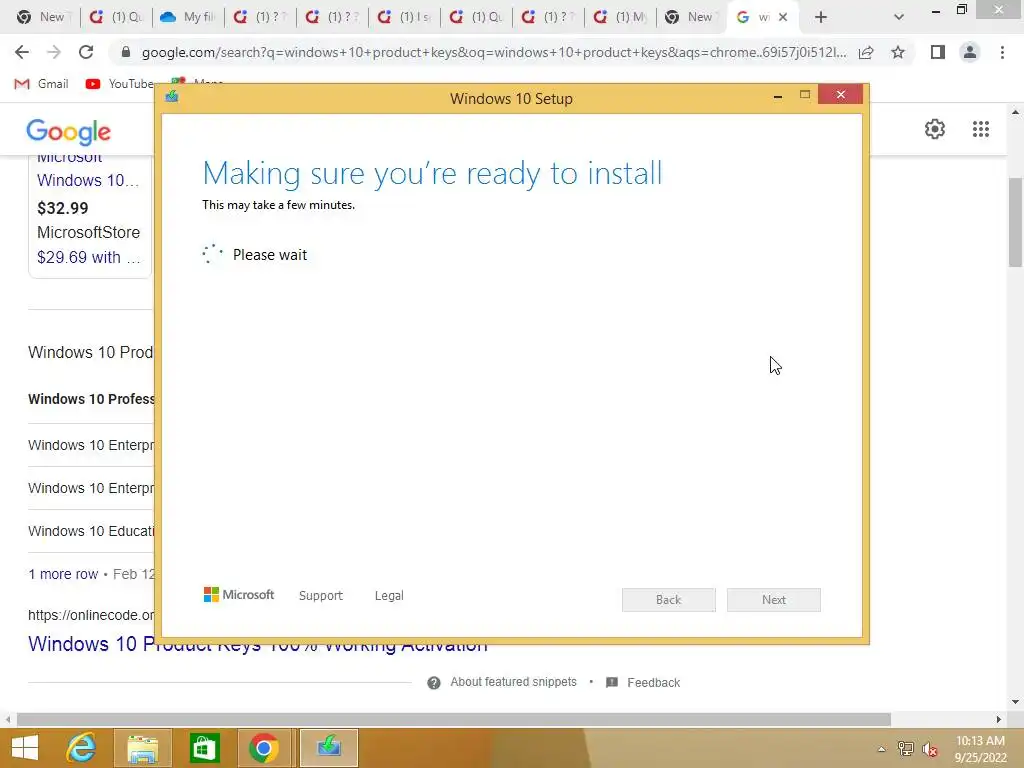Click the Next button in Setup
This screenshot has width=1024, height=768.
[x=773, y=600]
